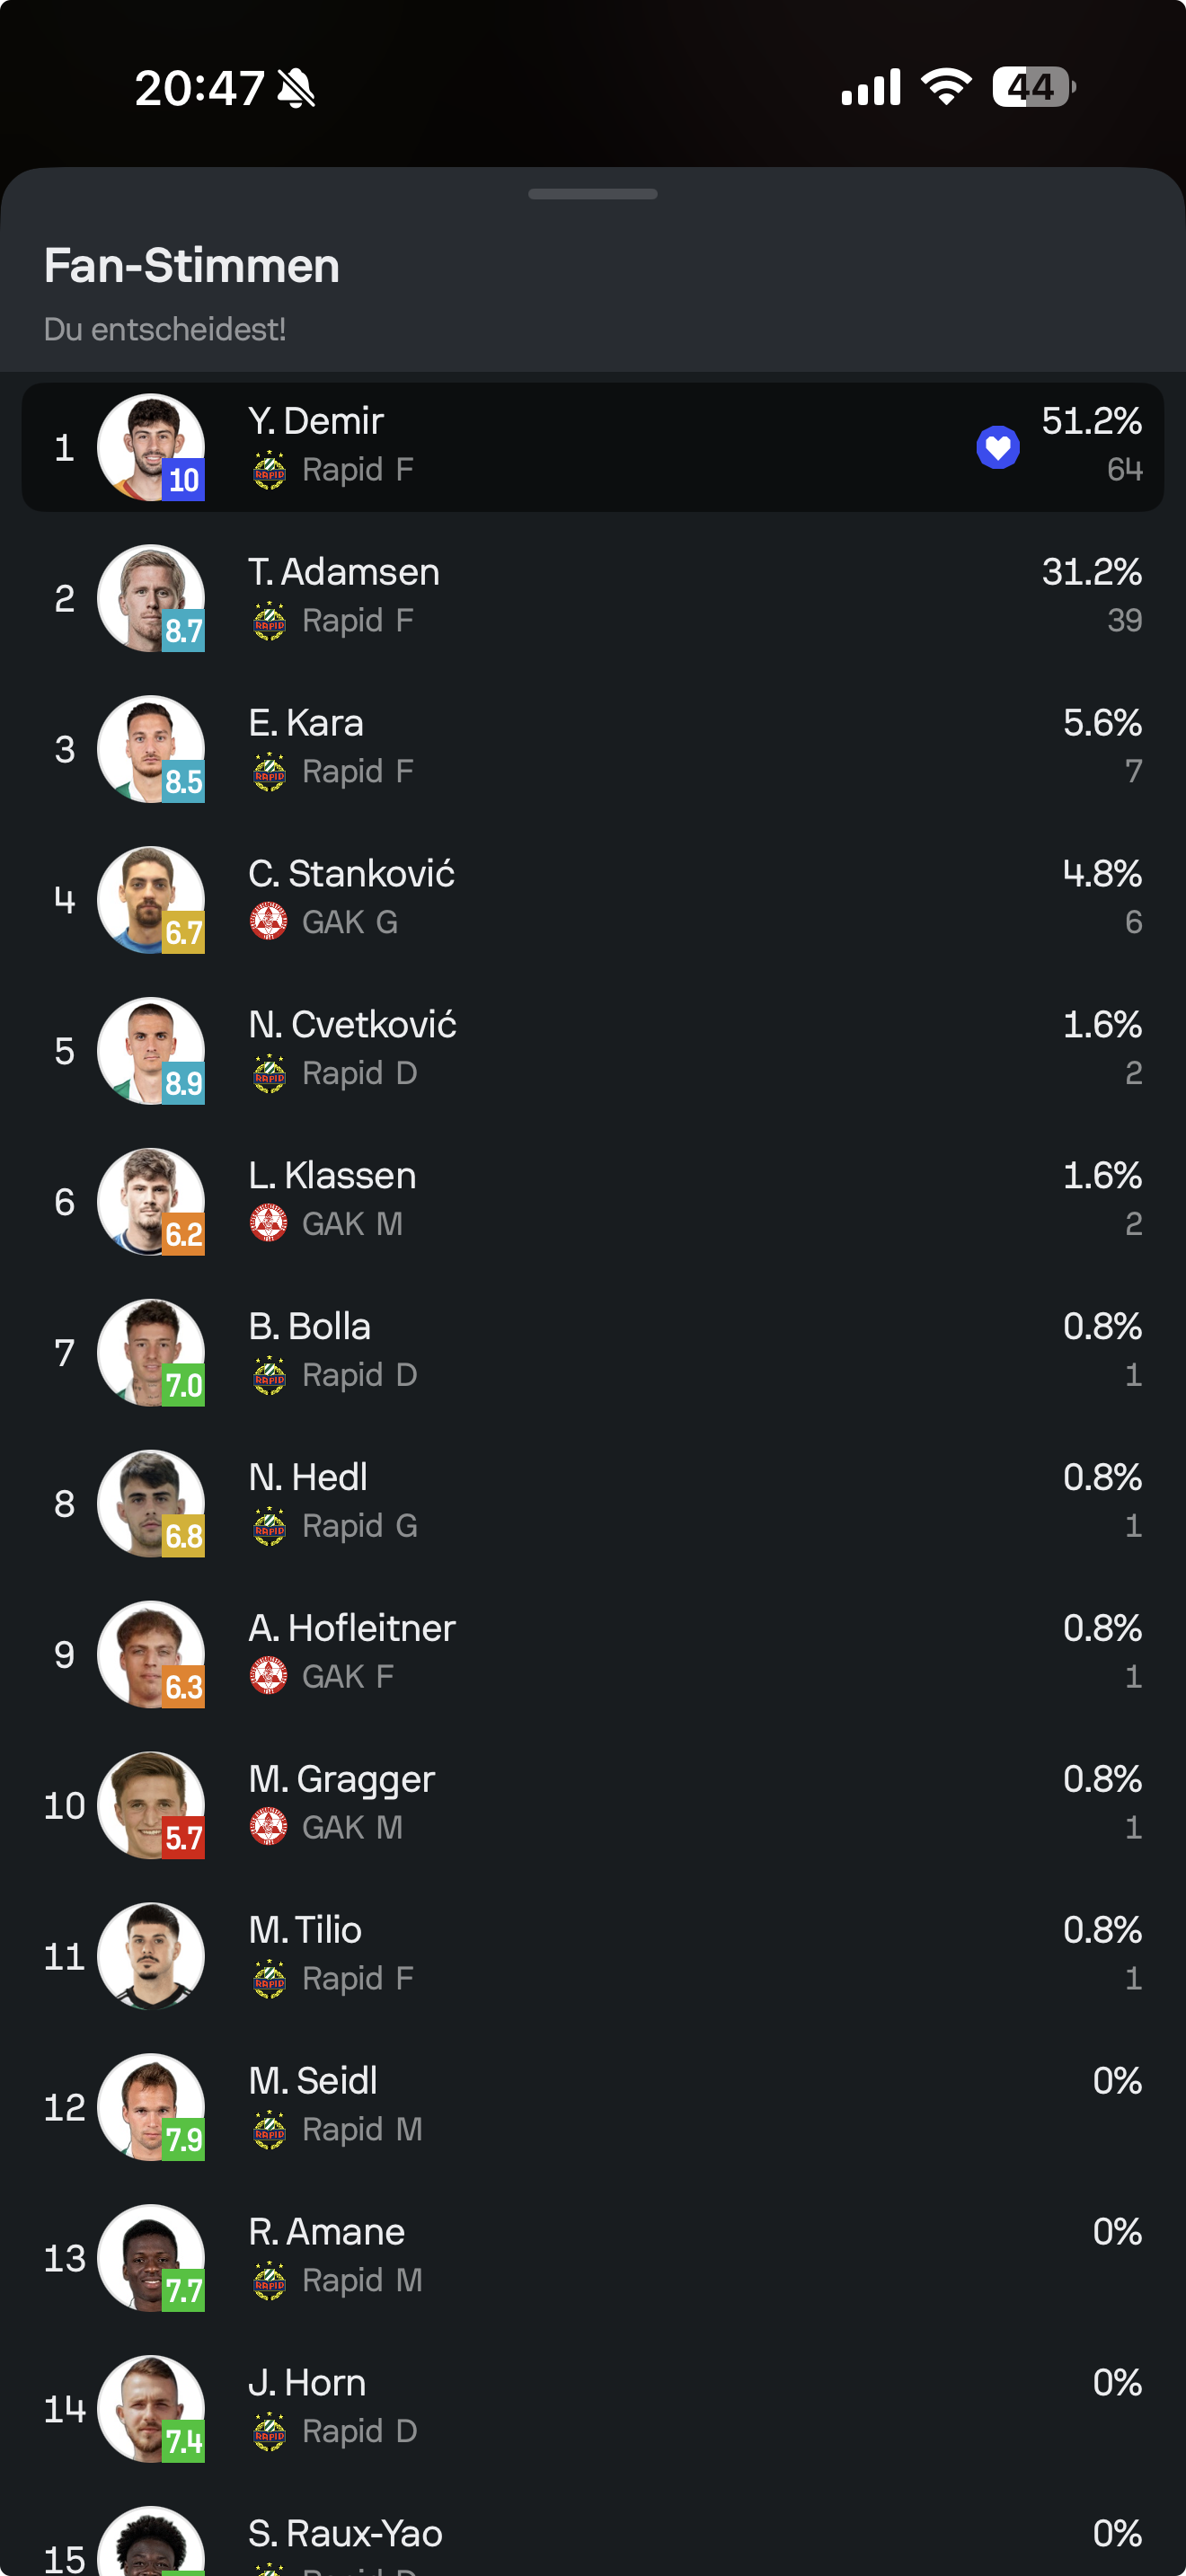Tap T. Adamsen's avatar with 8.7 rating
The height and width of the screenshot is (2576, 1186).
pyautogui.click(x=151, y=598)
